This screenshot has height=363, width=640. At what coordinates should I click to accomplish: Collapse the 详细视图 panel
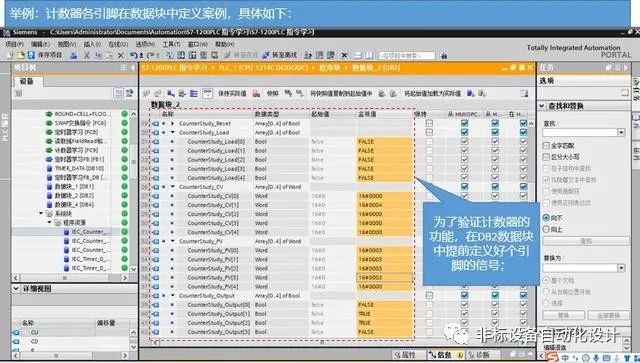pyautogui.click(x=16, y=289)
